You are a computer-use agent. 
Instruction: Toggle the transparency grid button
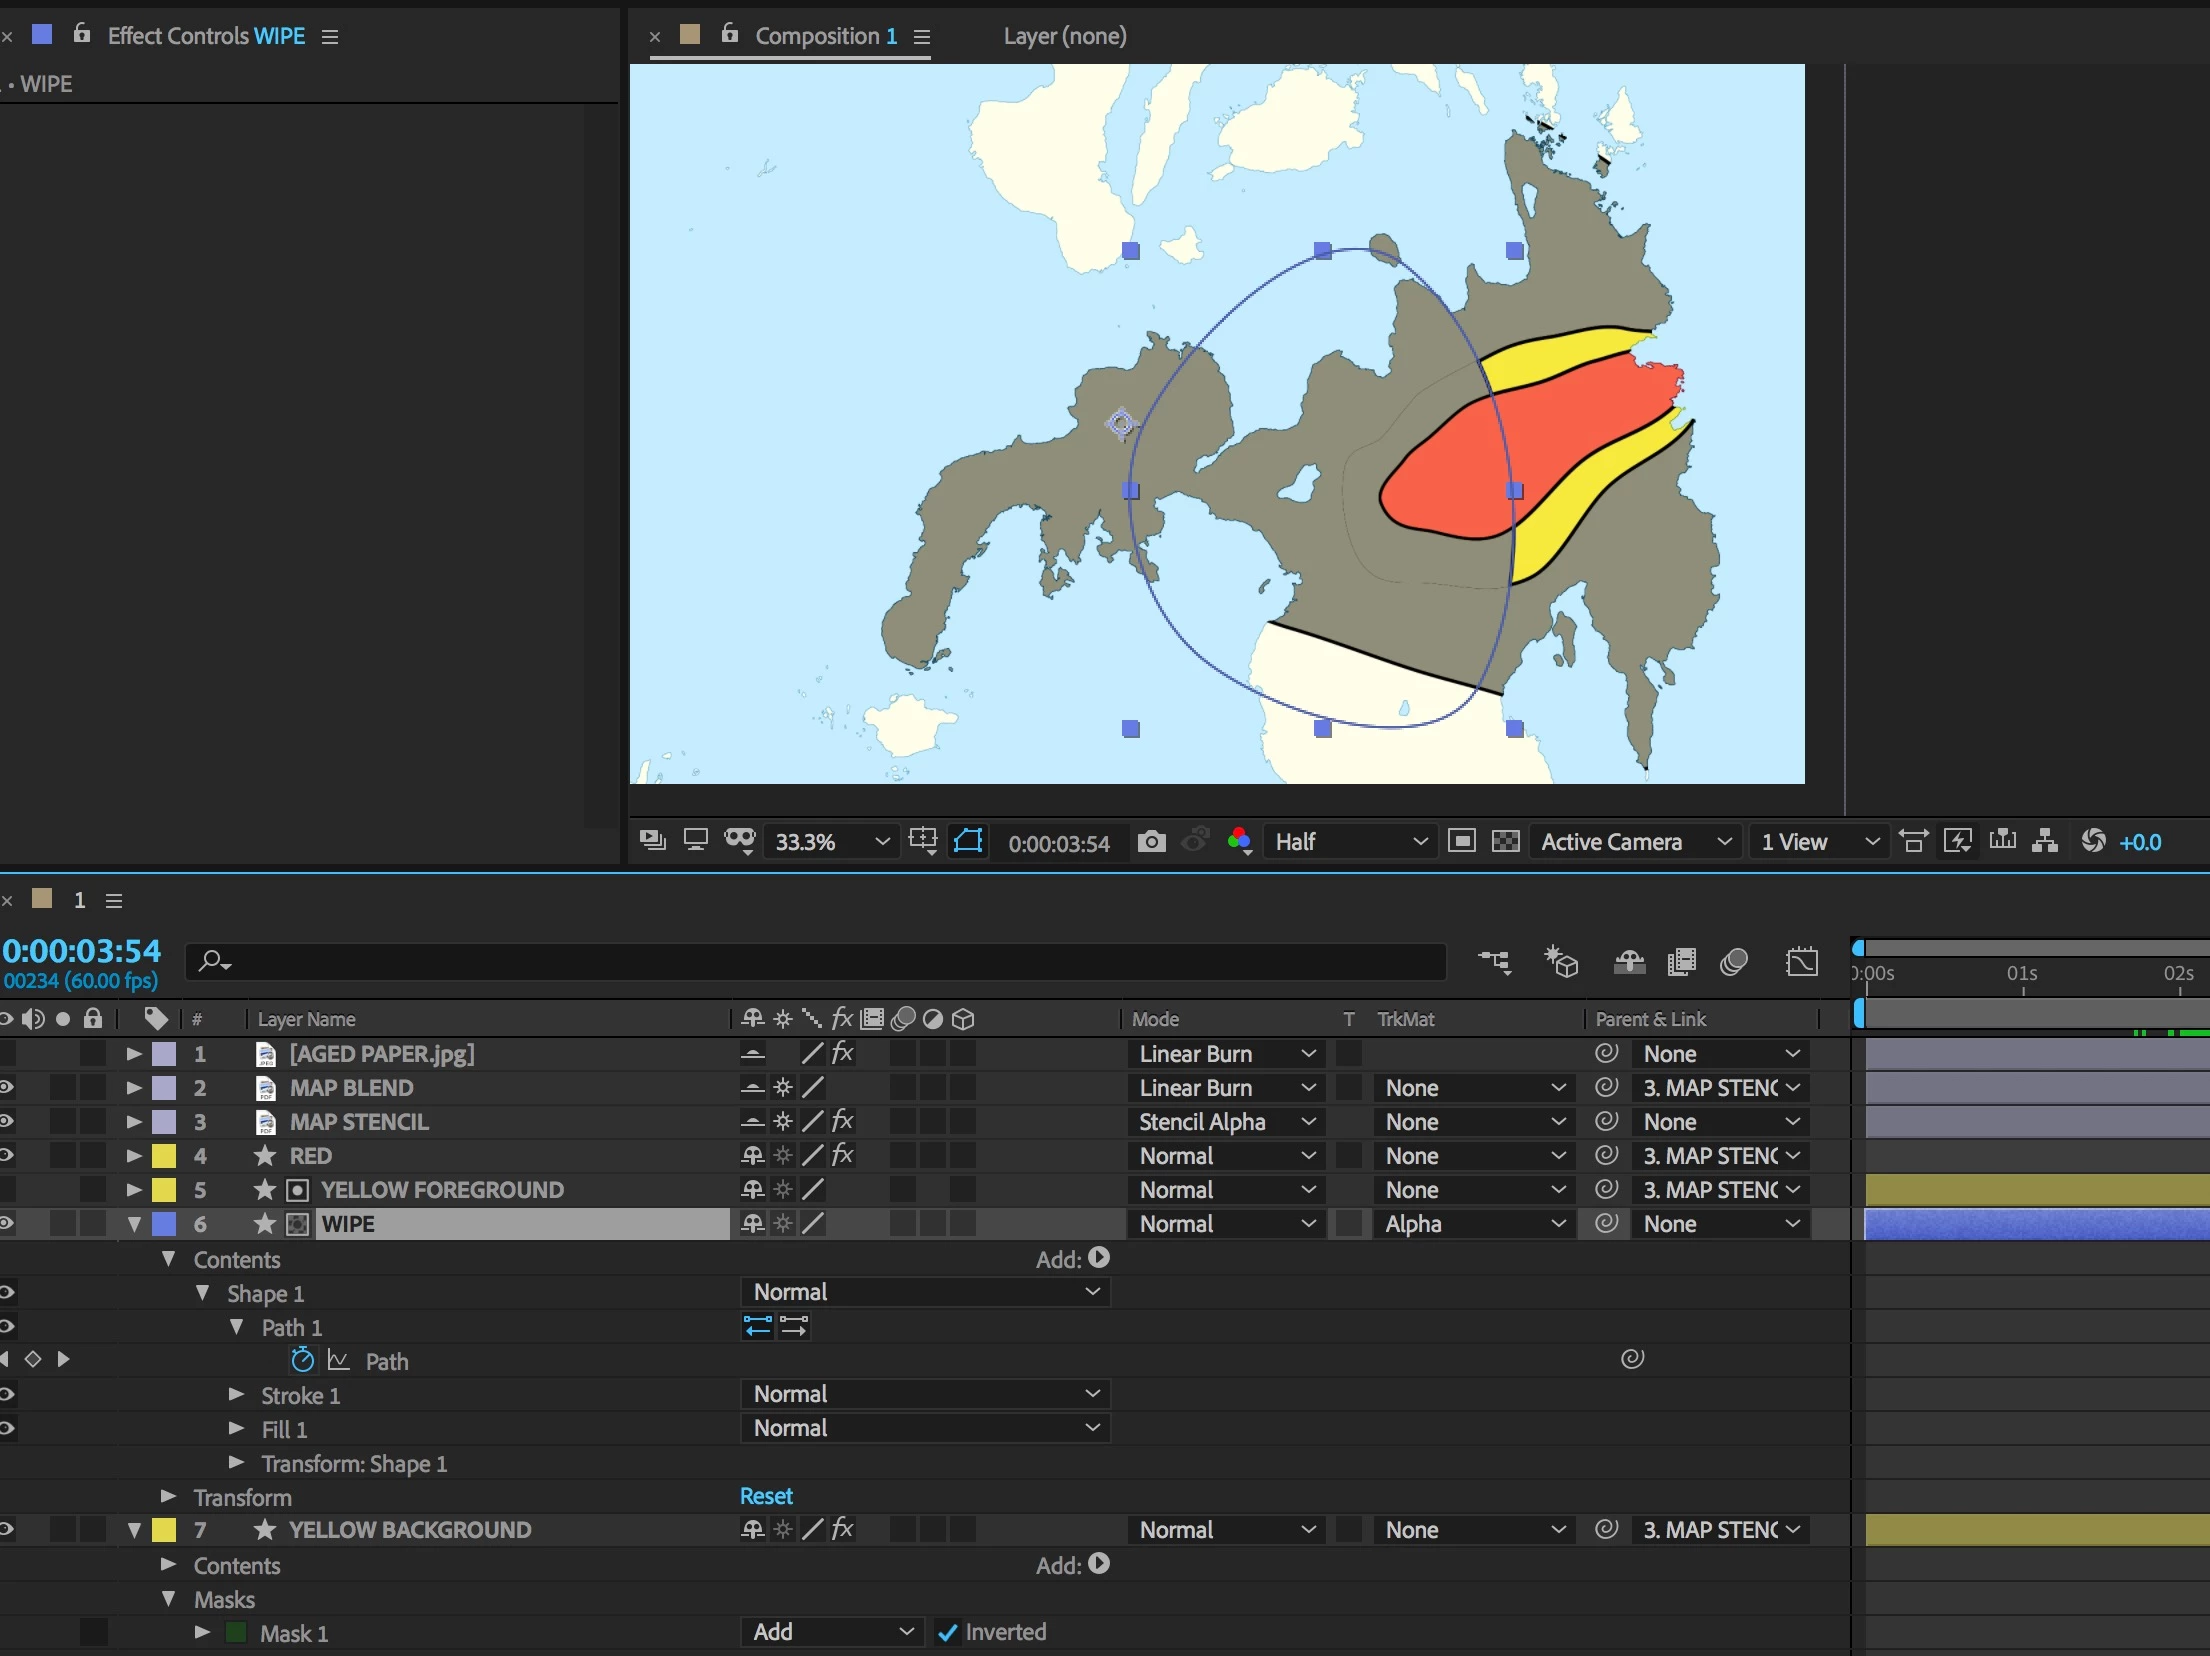(1505, 841)
